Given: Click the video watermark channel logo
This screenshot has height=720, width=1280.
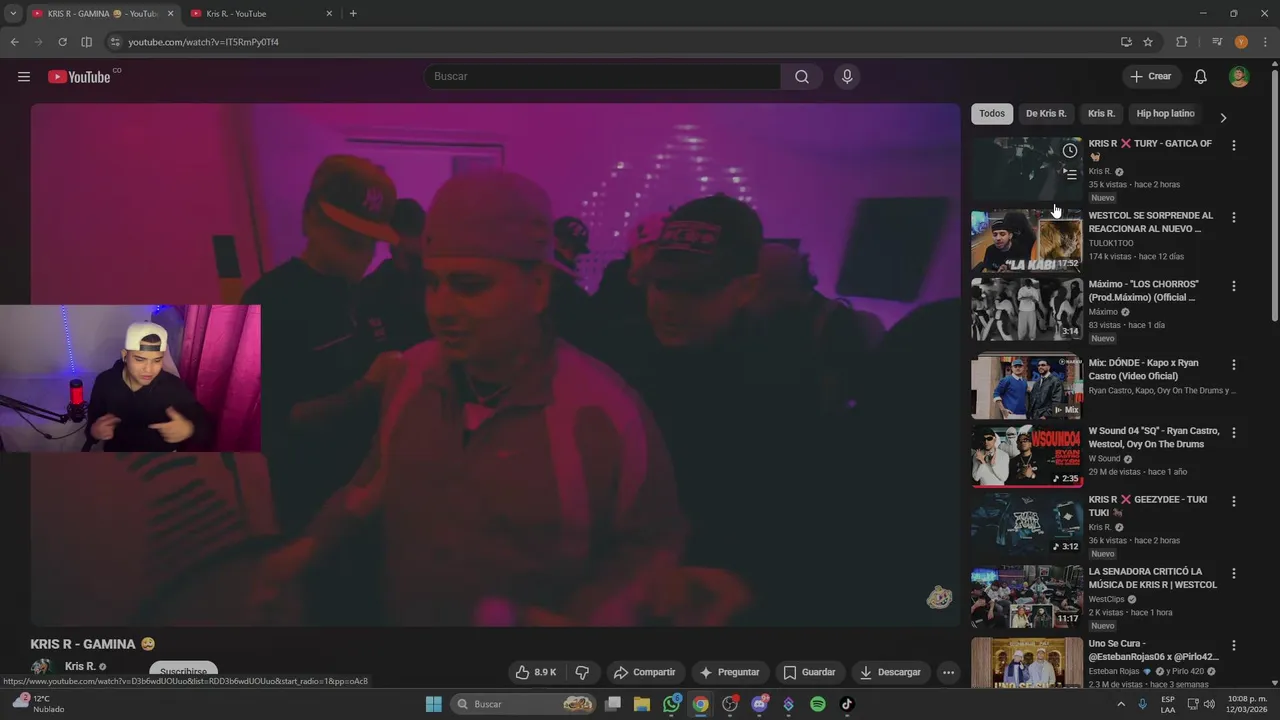Looking at the screenshot, I should [938, 598].
